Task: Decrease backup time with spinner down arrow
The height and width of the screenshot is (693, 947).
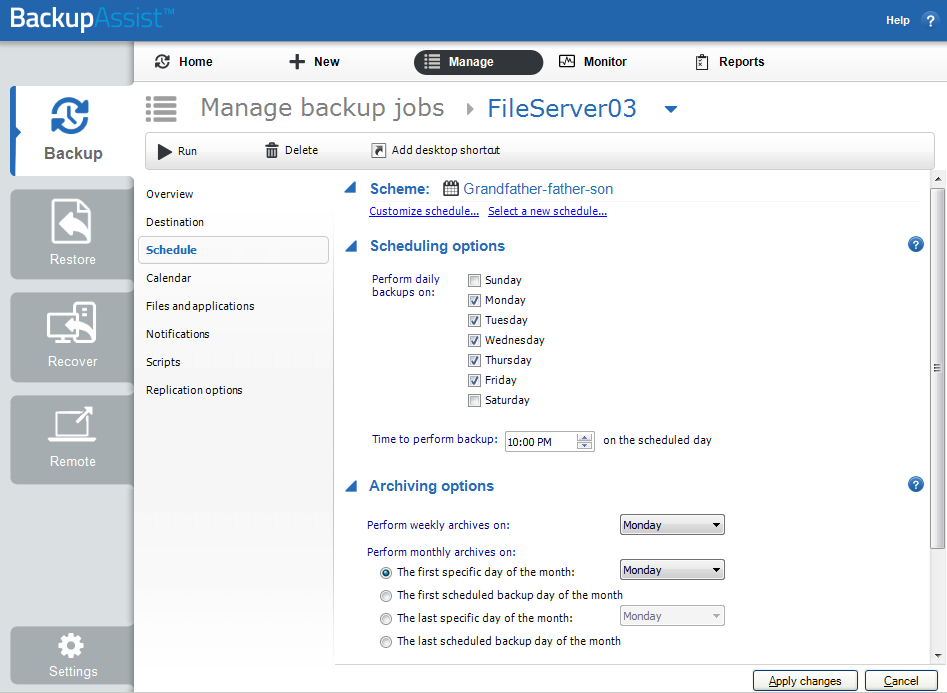Action: 584,445
